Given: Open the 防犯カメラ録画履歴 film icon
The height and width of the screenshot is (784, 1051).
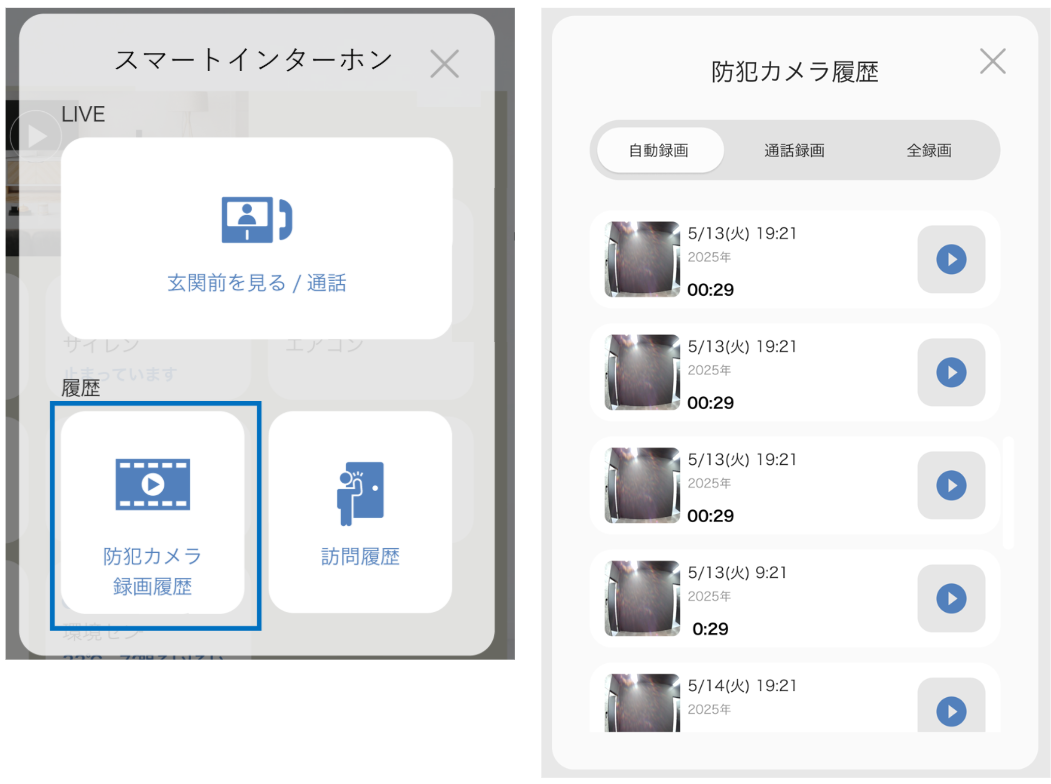Looking at the screenshot, I should click(x=152, y=484).
